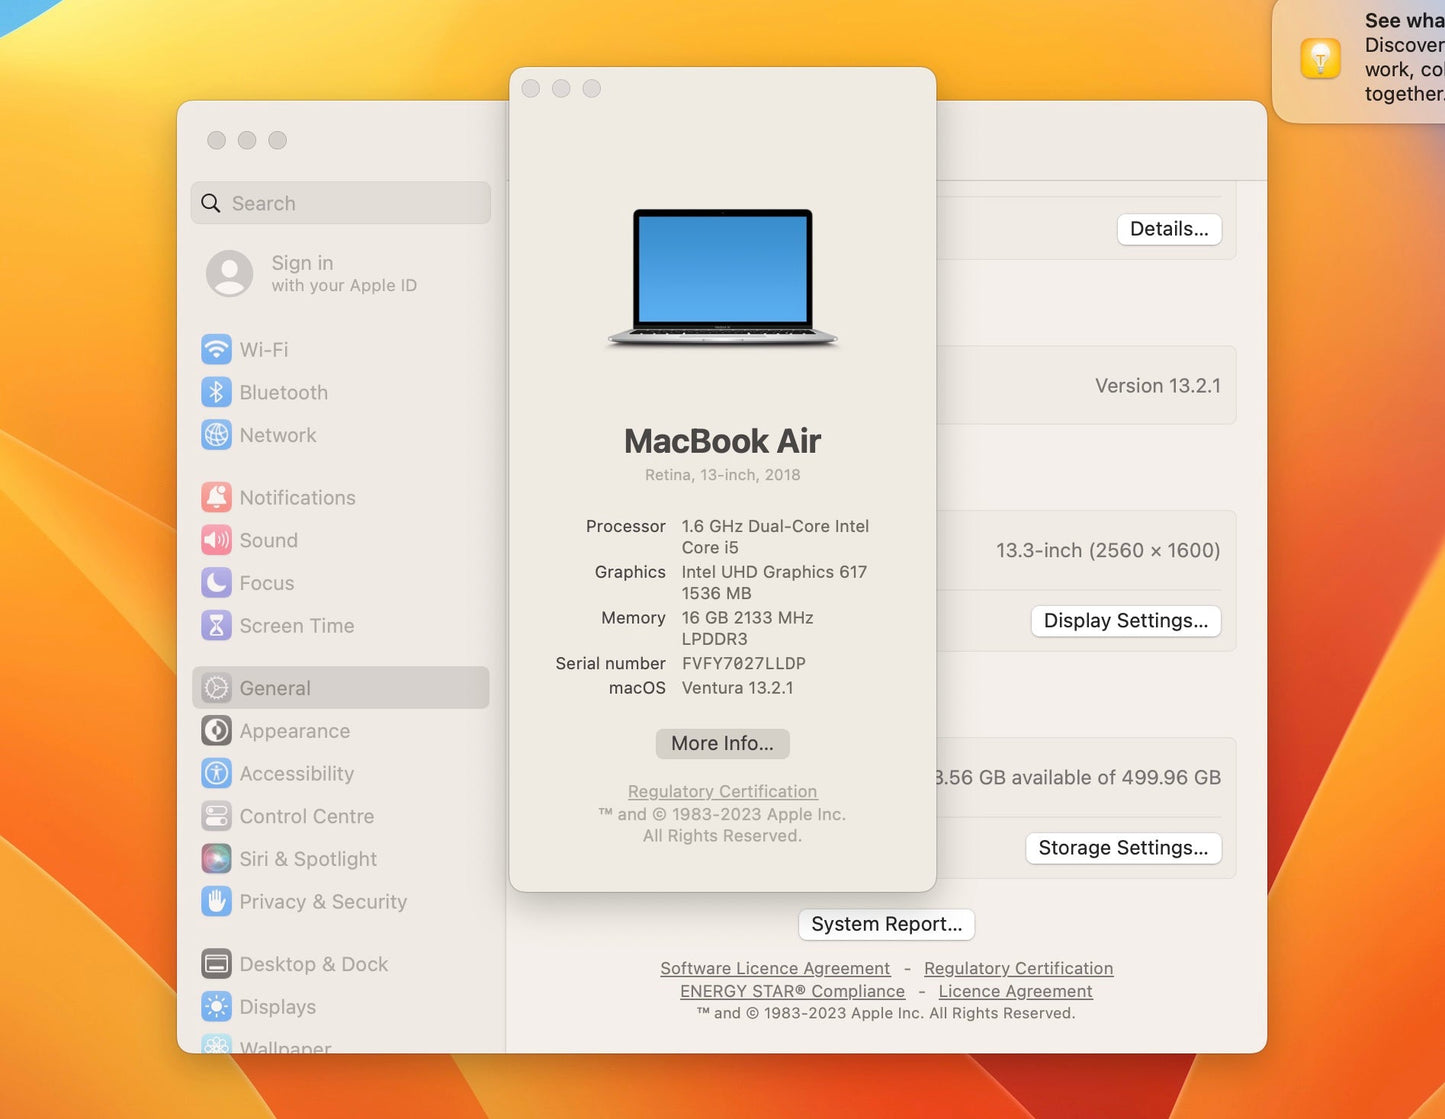Viewport: 1445px width, 1119px height.
Task: Open the Sound speaker icon
Action: 216,540
